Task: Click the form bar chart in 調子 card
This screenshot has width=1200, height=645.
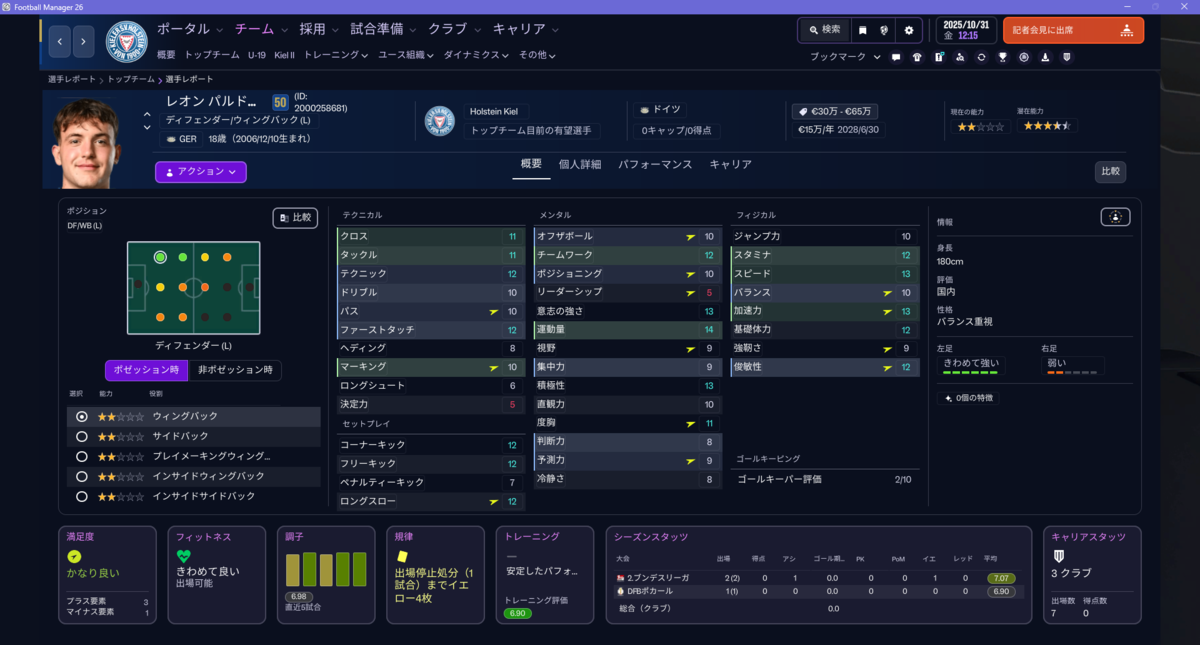Action: 325,569
